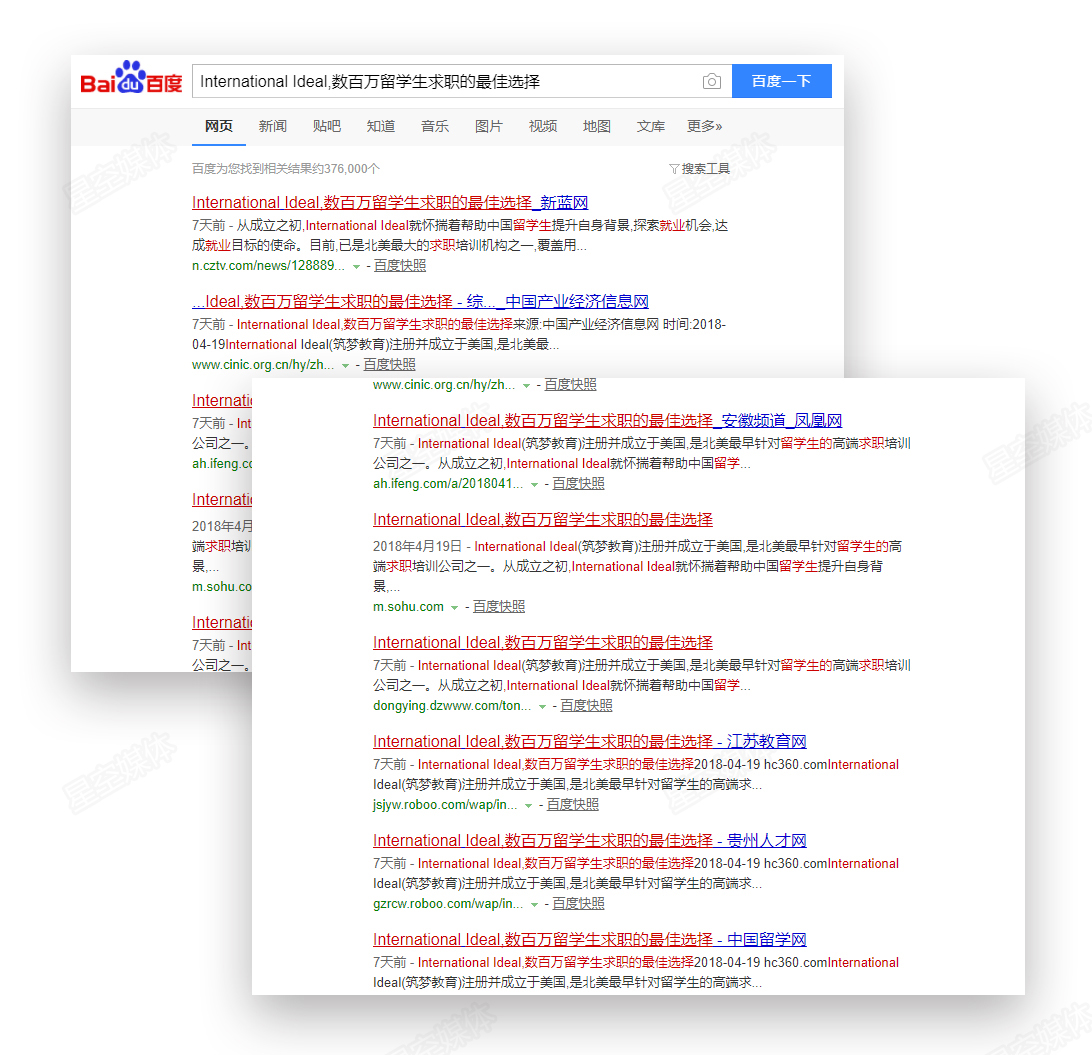Switch to the 新闻 tab
This screenshot has height=1055, width=1092.
pos(272,126)
